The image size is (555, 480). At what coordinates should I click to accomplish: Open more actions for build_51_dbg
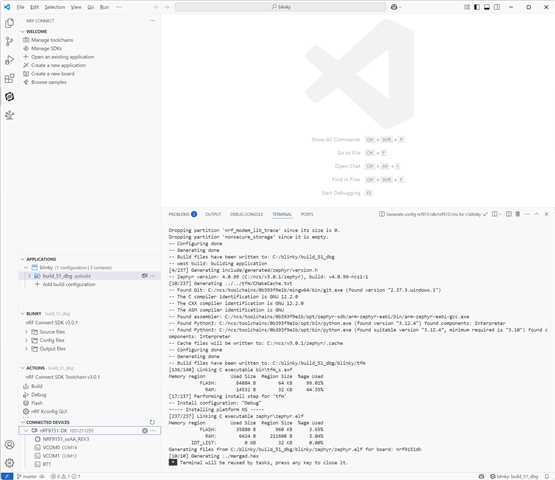pyautogui.click(x=153, y=276)
